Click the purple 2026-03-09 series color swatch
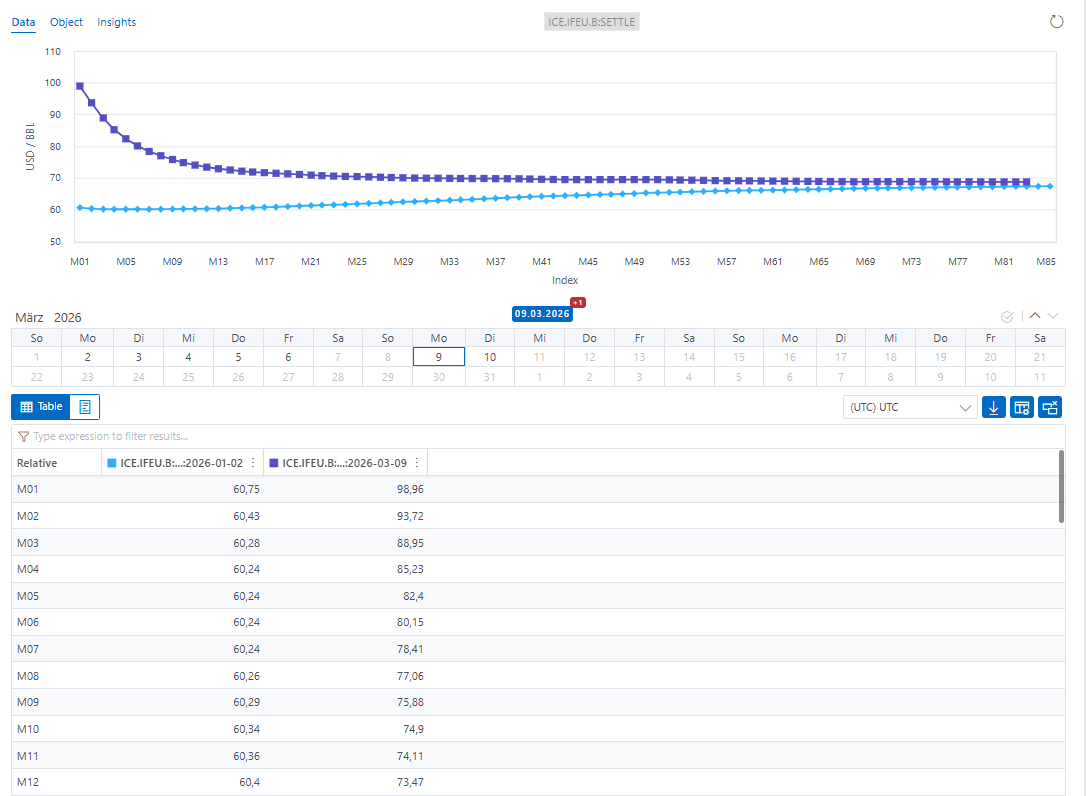 [274, 463]
